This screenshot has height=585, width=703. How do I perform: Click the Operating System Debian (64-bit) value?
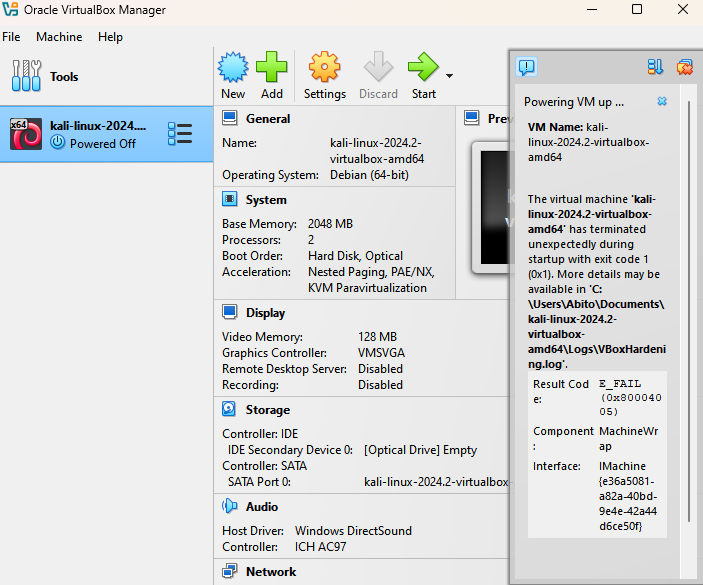369,175
